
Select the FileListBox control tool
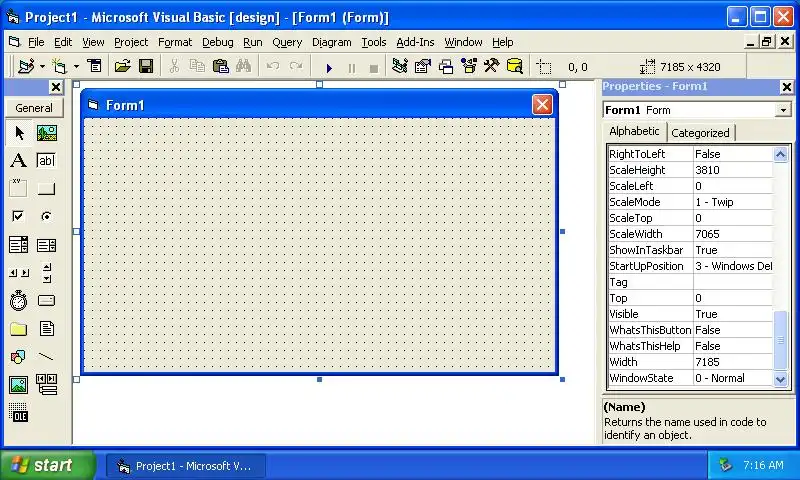coord(46,329)
